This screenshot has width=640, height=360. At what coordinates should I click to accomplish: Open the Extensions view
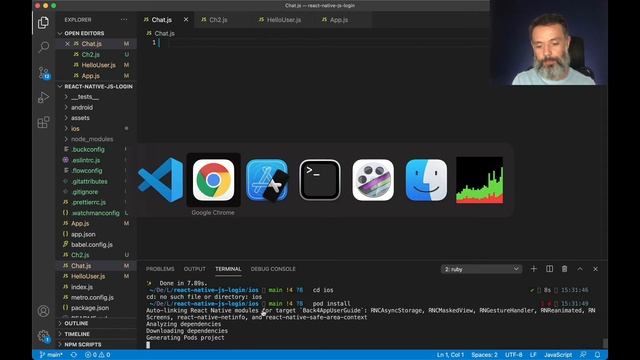43,122
